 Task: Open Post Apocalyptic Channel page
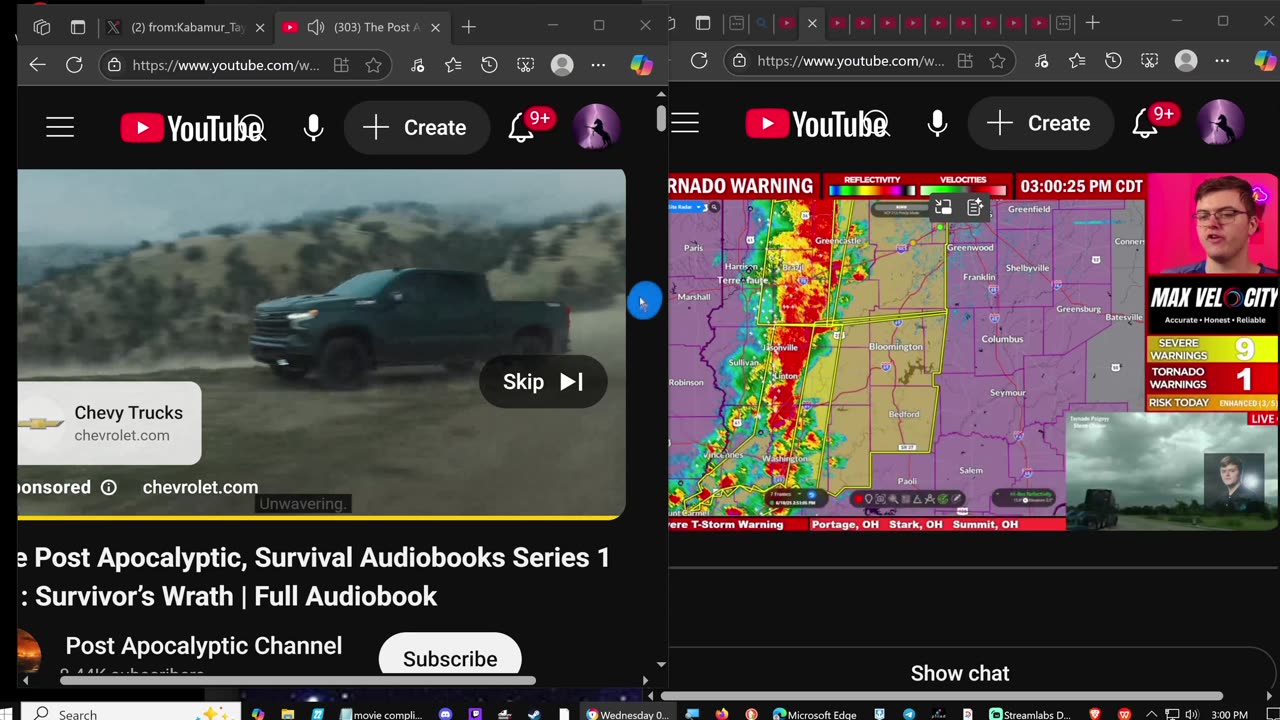(203, 646)
